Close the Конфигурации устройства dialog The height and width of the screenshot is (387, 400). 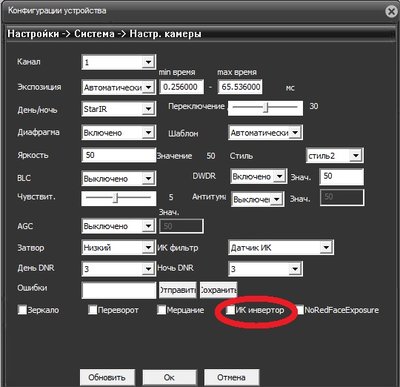click(392, 11)
